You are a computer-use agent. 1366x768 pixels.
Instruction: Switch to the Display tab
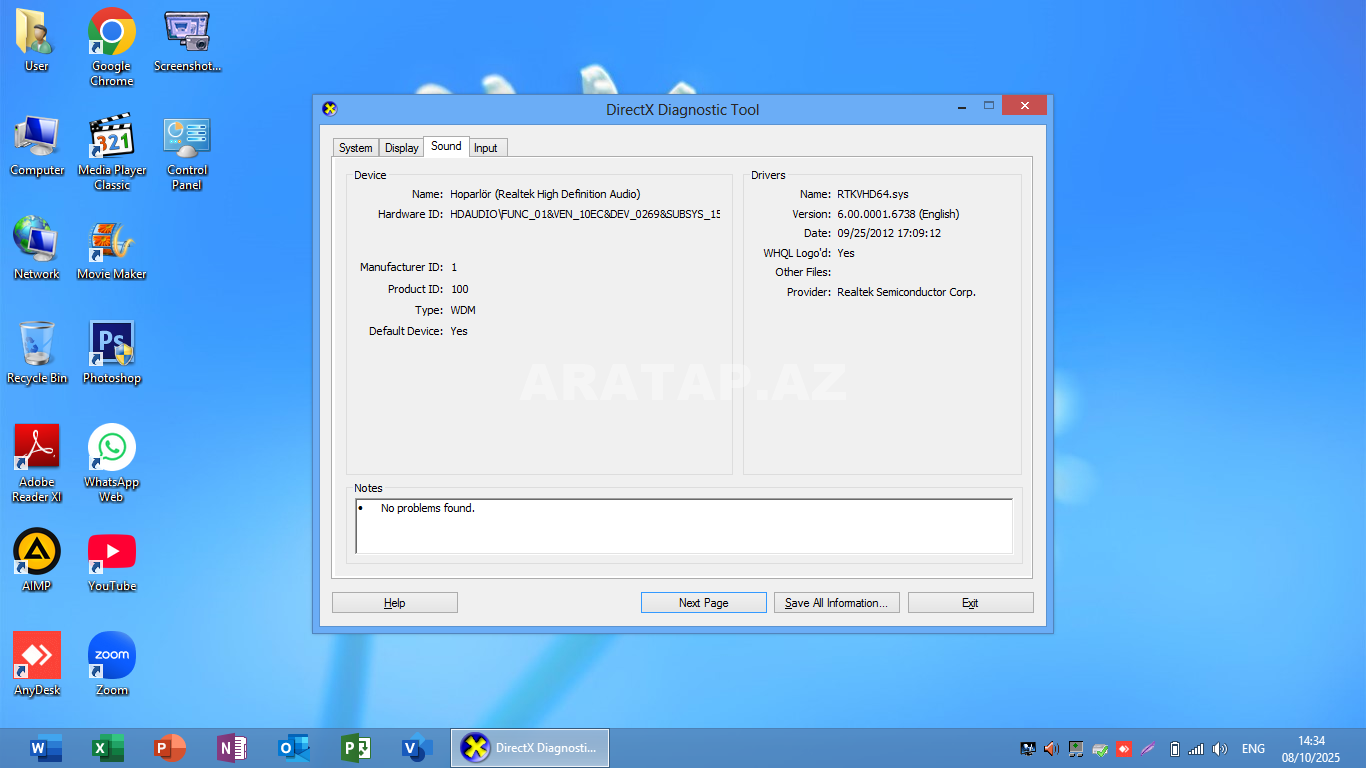(402, 148)
